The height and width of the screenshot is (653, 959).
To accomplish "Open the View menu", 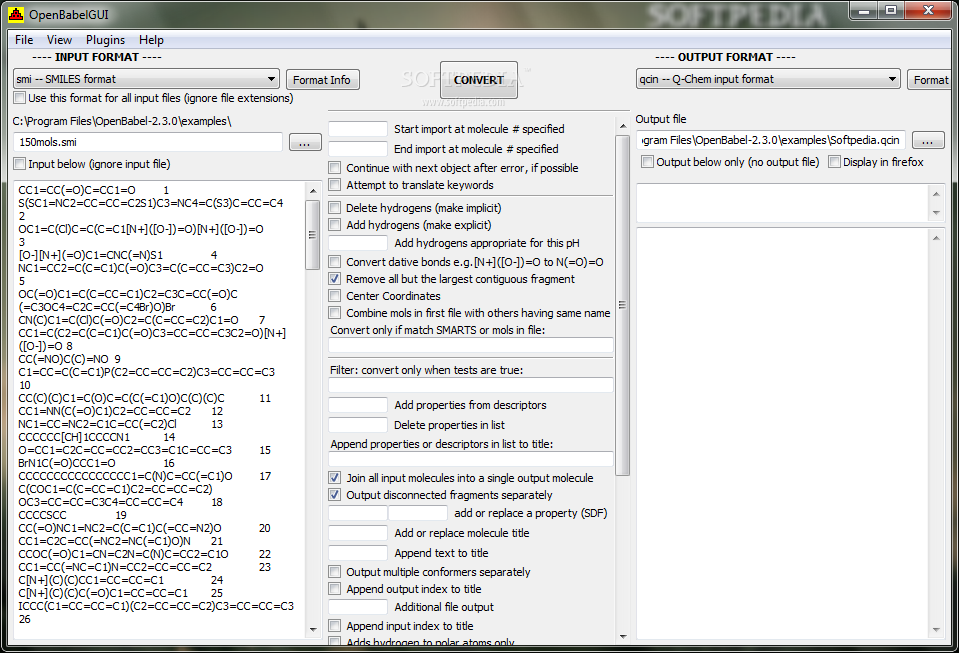I will pyautogui.click(x=59, y=40).
